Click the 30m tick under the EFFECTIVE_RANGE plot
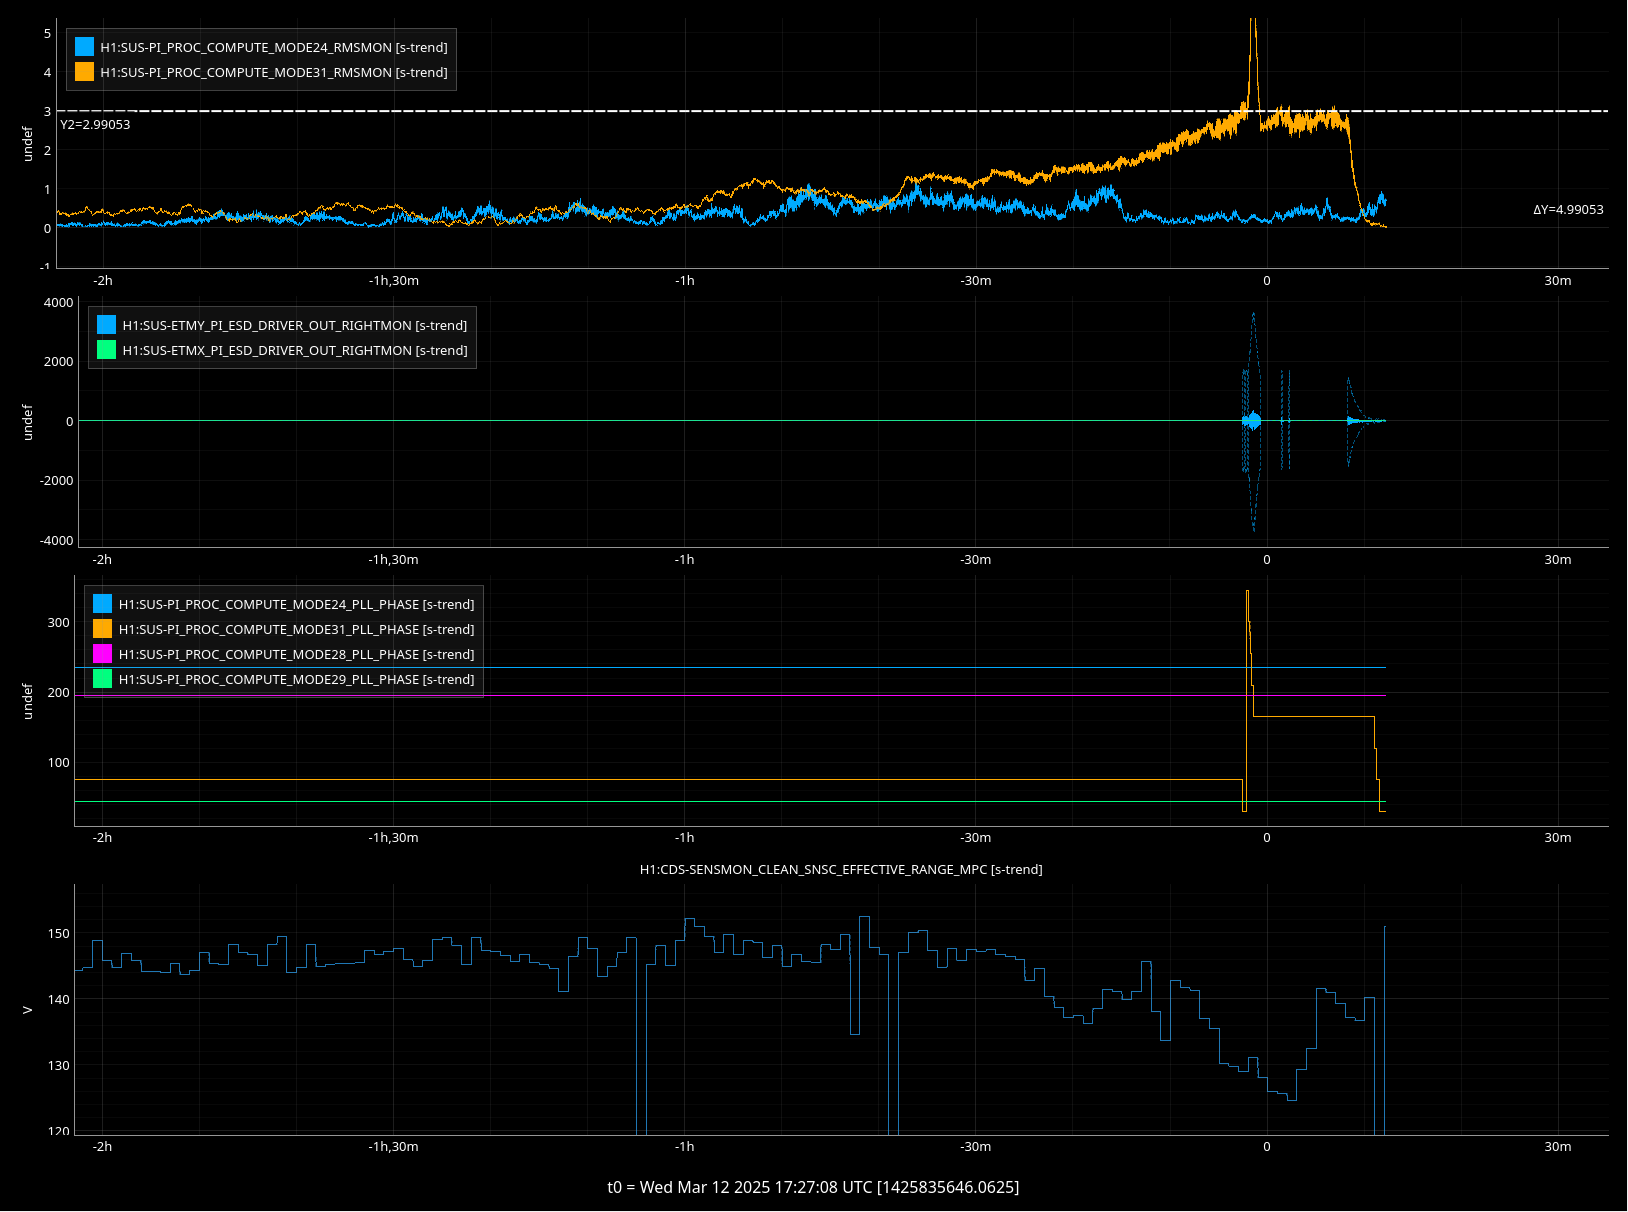This screenshot has height=1212, width=1628. (1558, 1147)
